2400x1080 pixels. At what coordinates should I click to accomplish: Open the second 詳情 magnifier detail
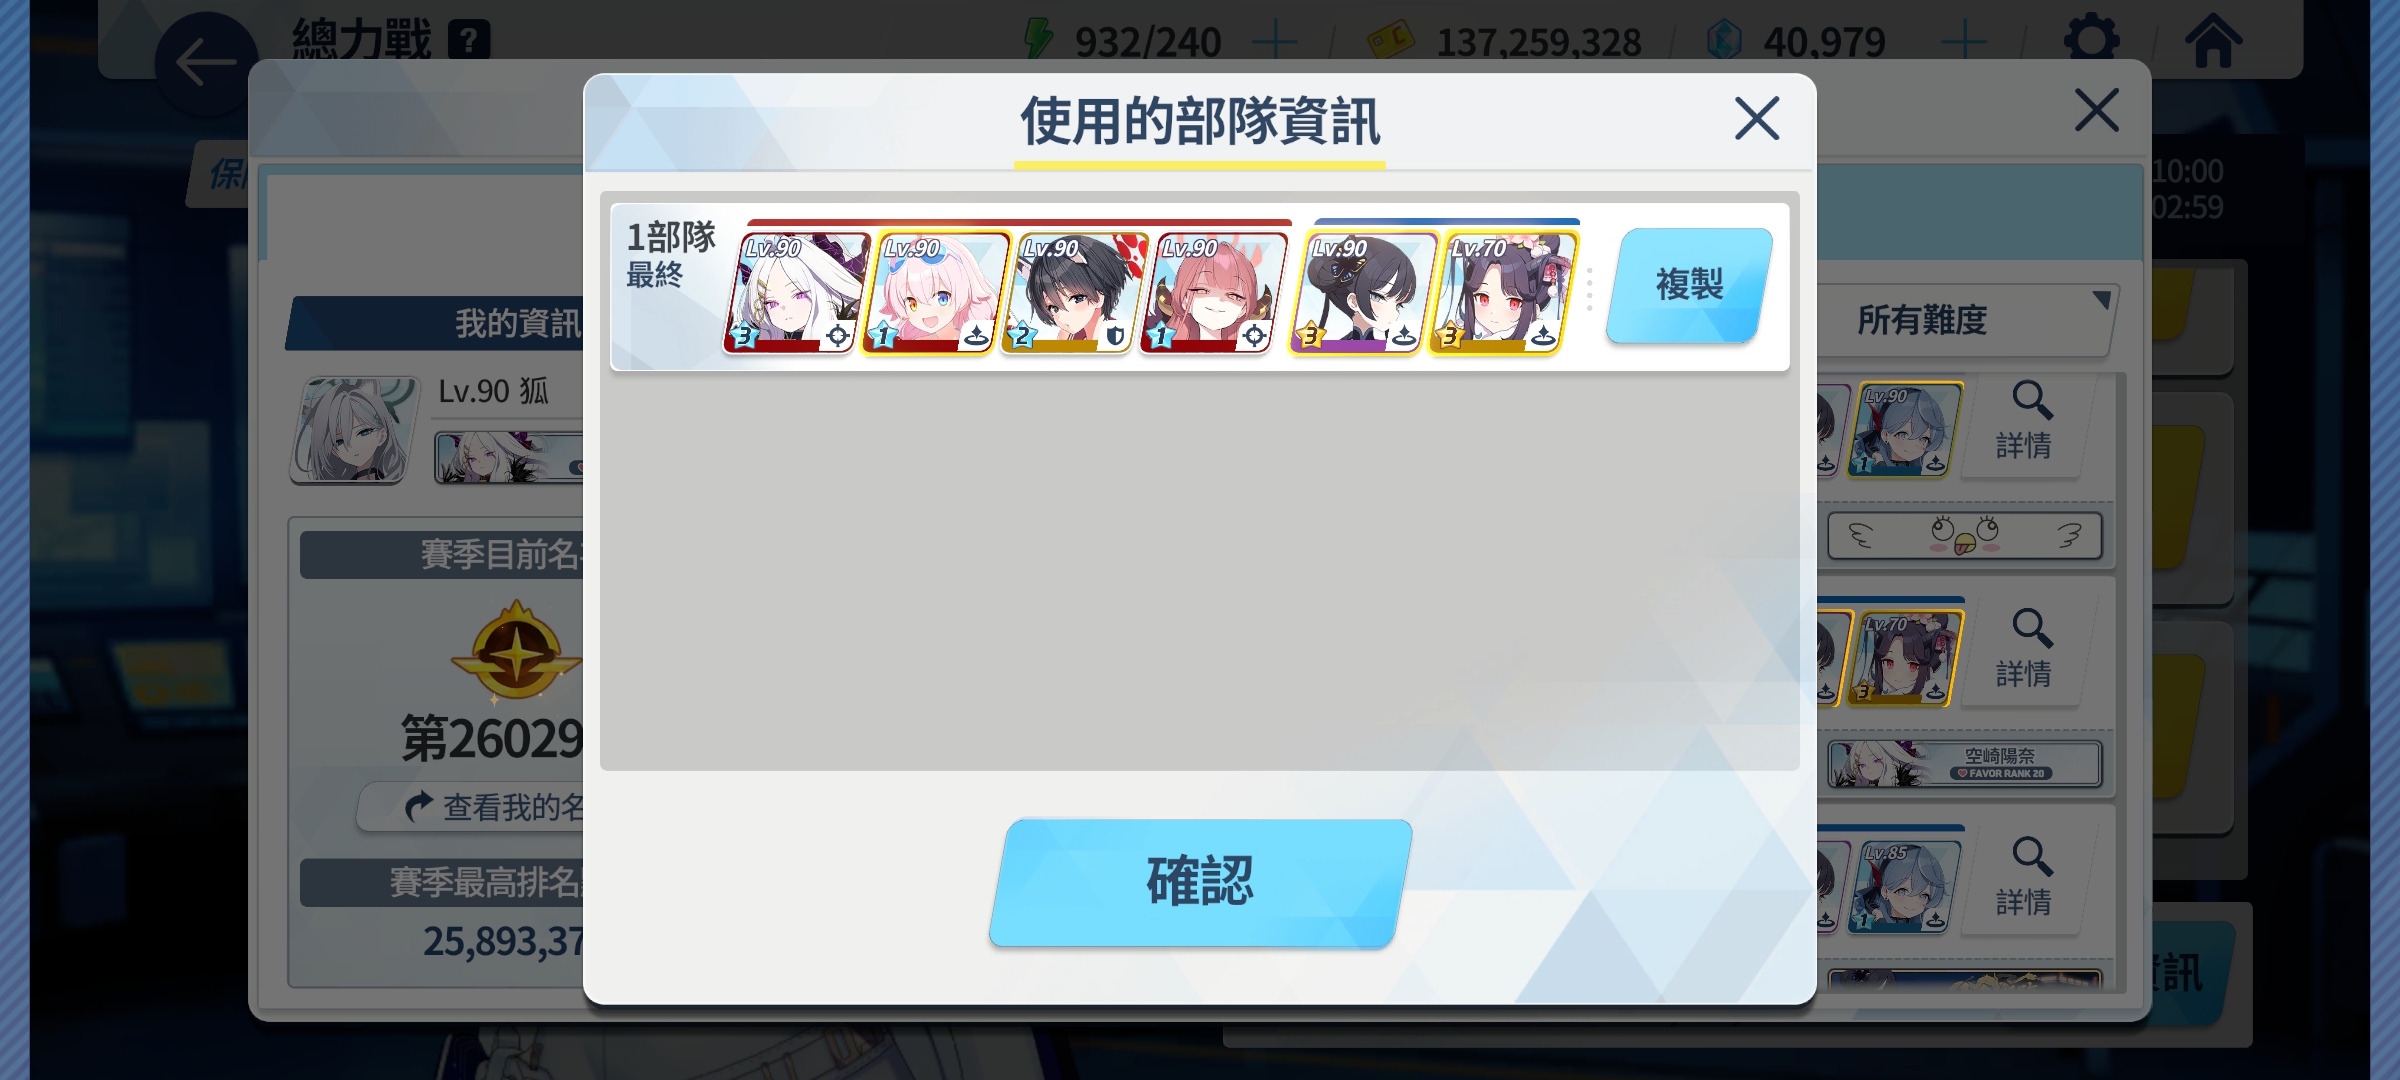(x=2025, y=650)
